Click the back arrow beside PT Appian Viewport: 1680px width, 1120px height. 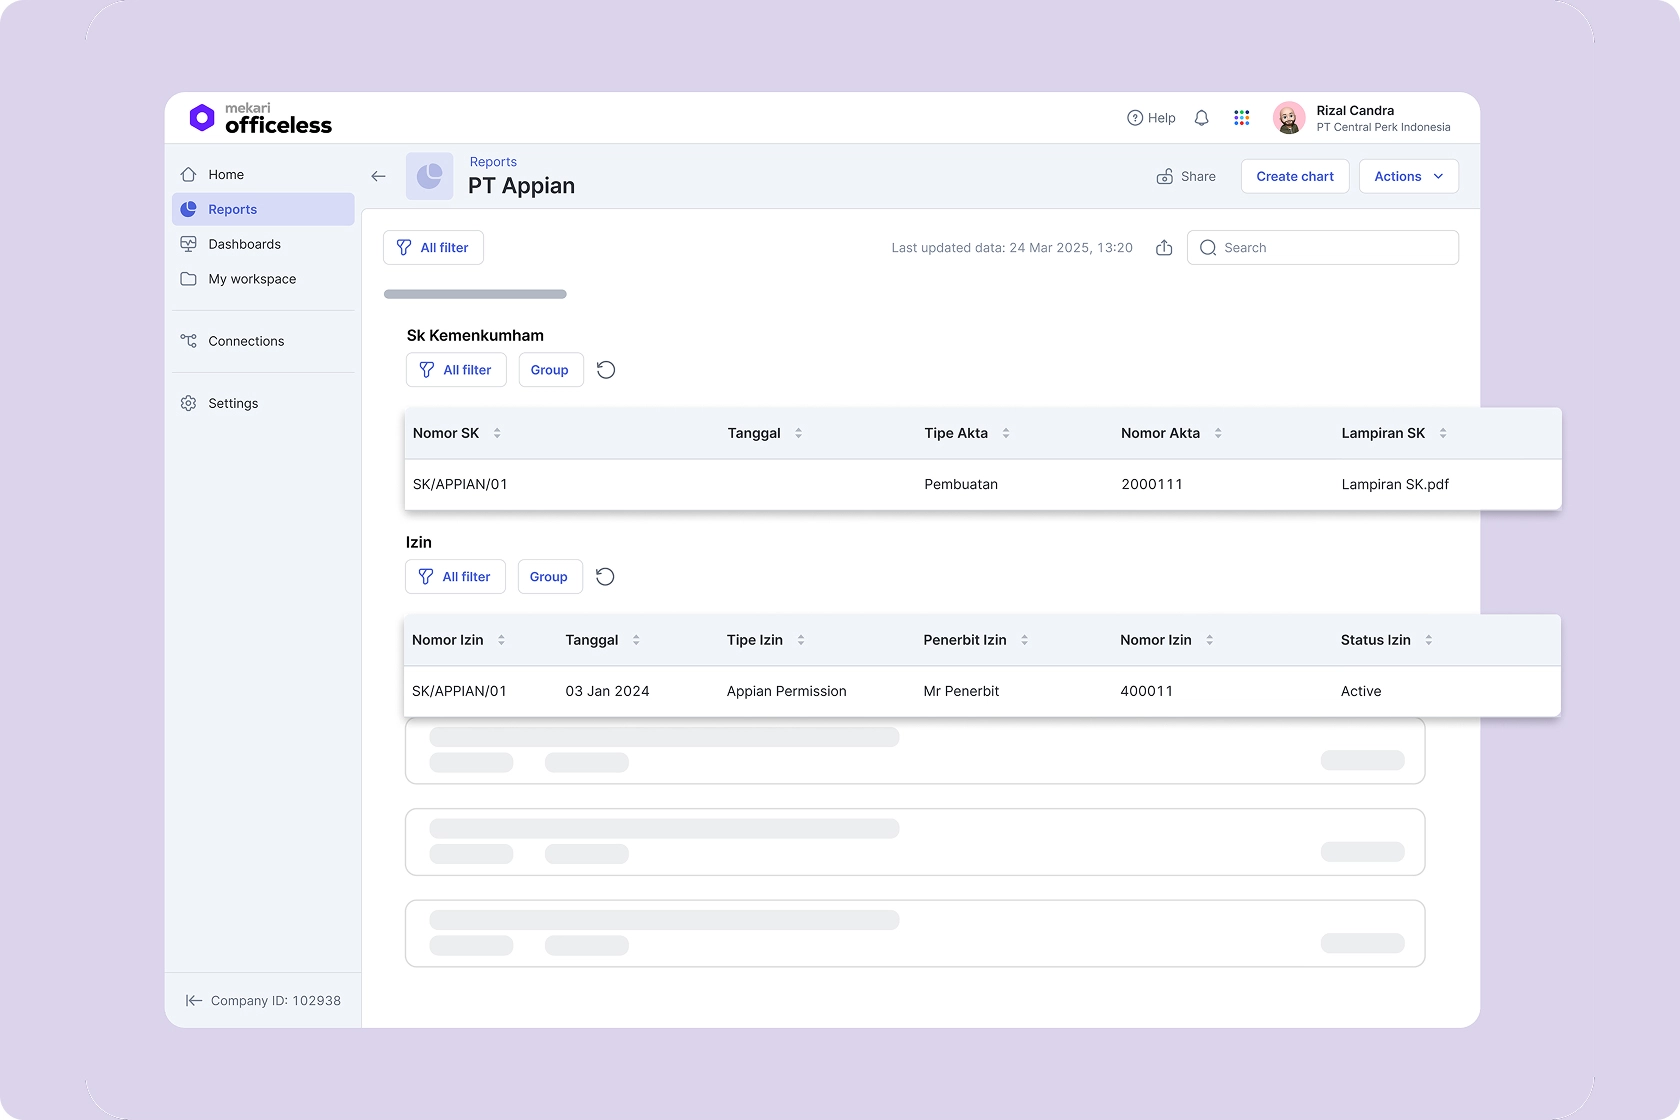click(378, 176)
